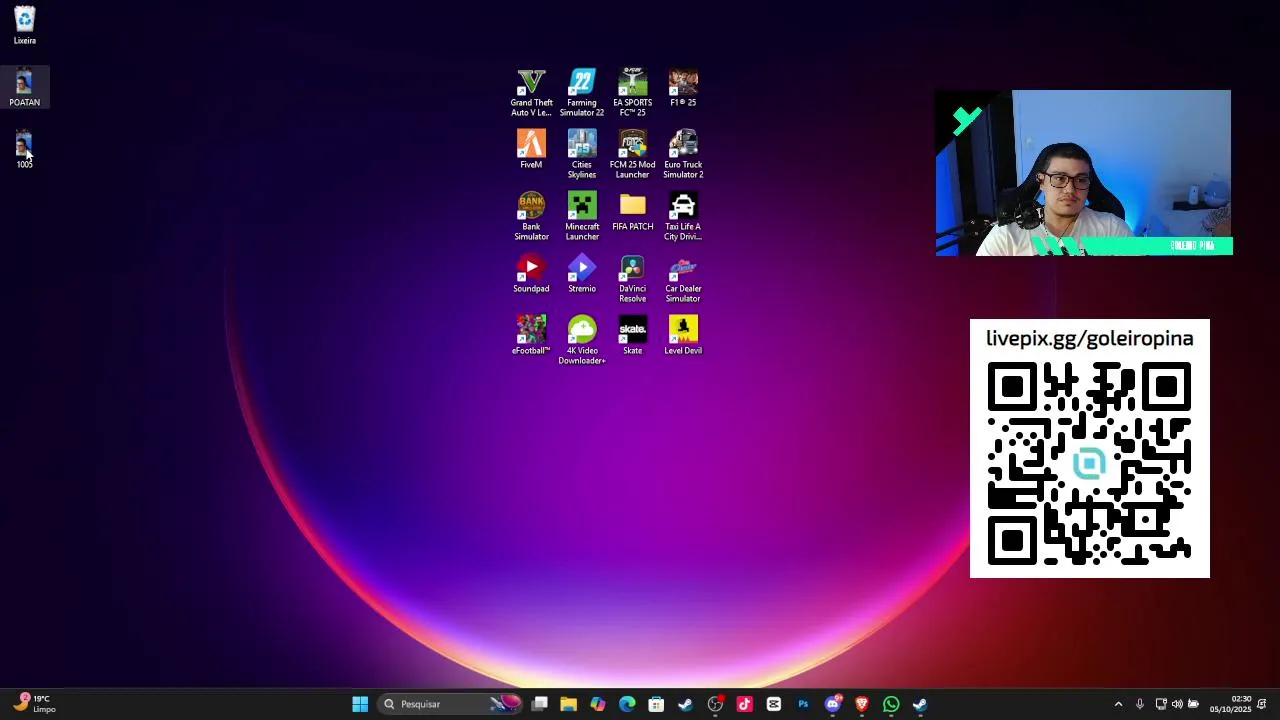Open the Stremio shortcut

coord(582,274)
